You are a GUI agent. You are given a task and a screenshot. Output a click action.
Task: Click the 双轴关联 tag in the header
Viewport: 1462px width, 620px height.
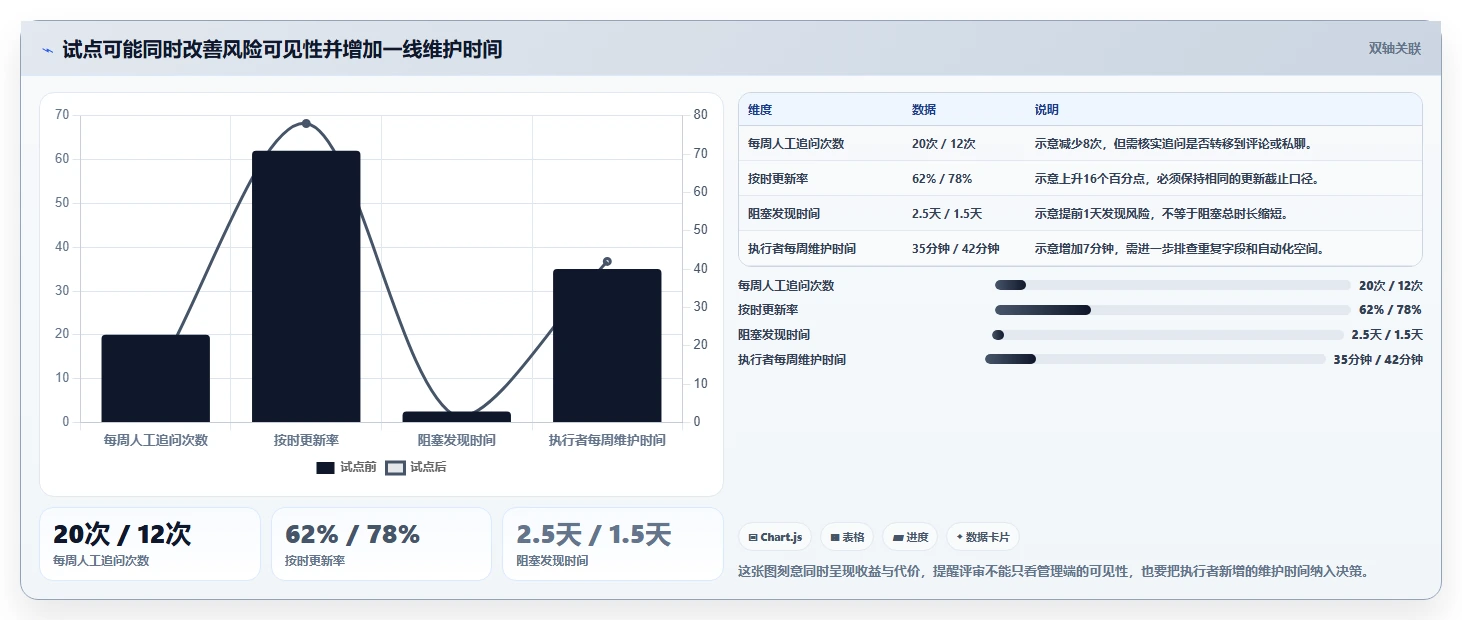[1394, 49]
